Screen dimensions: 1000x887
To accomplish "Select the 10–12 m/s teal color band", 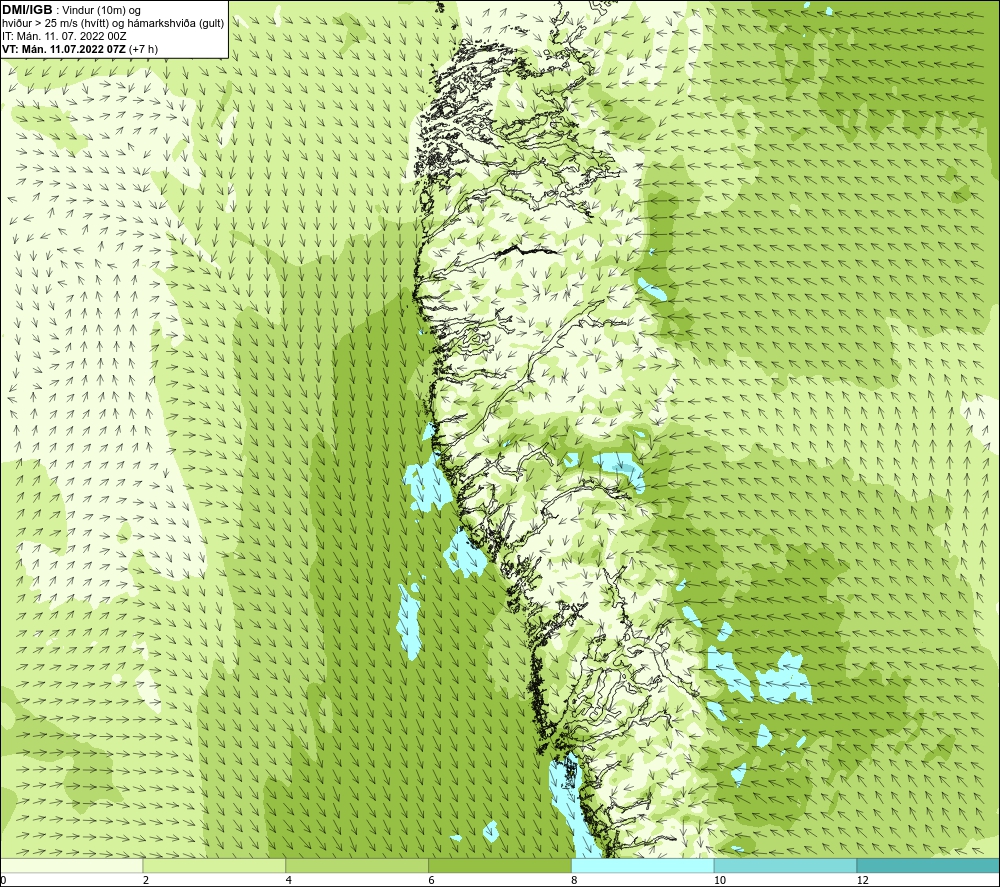I will click(786, 866).
